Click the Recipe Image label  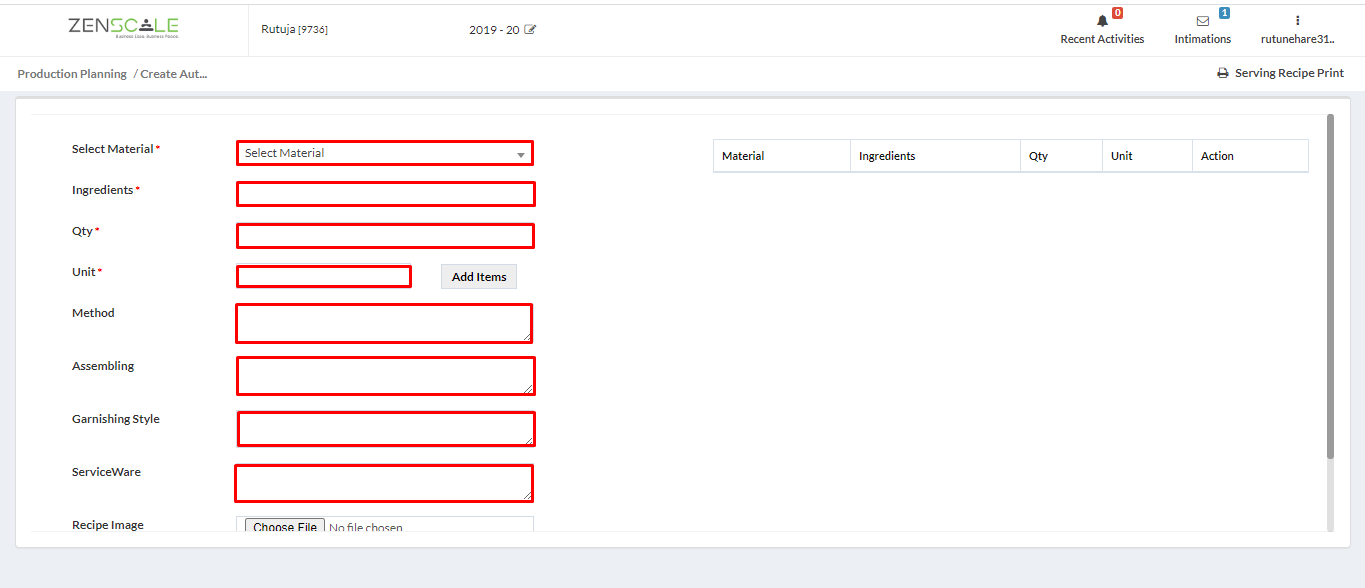tap(108, 525)
